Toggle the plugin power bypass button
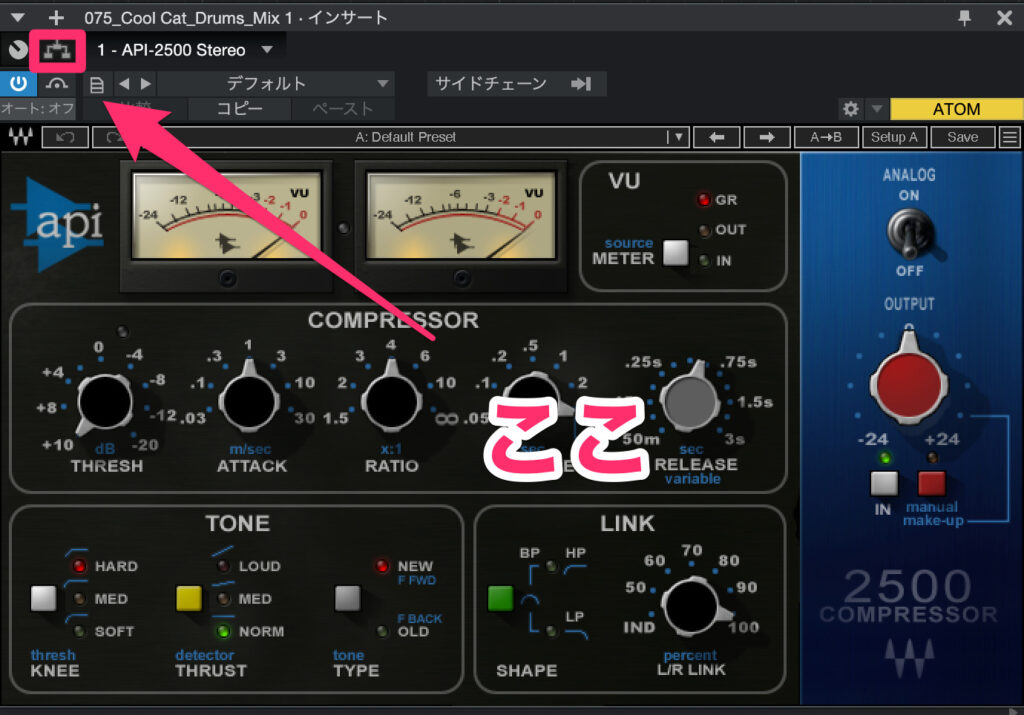Image resolution: width=1024 pixels, height=715 pixels. click(18, 83)
